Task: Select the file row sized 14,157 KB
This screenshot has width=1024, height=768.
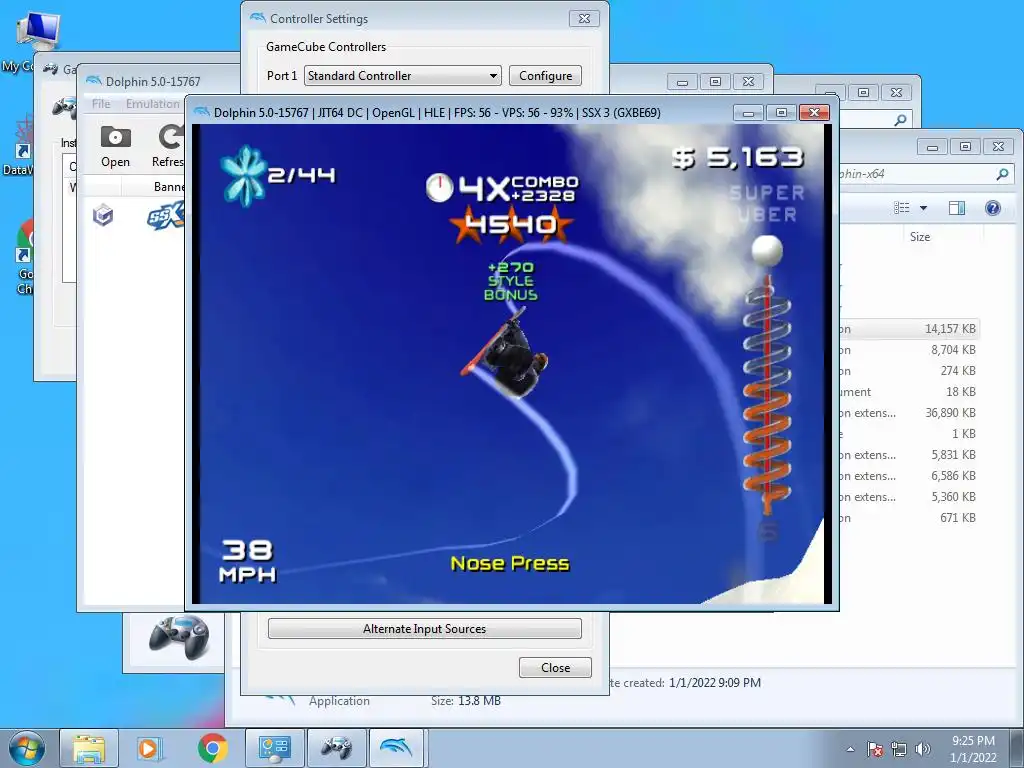Action: (909, 329)
